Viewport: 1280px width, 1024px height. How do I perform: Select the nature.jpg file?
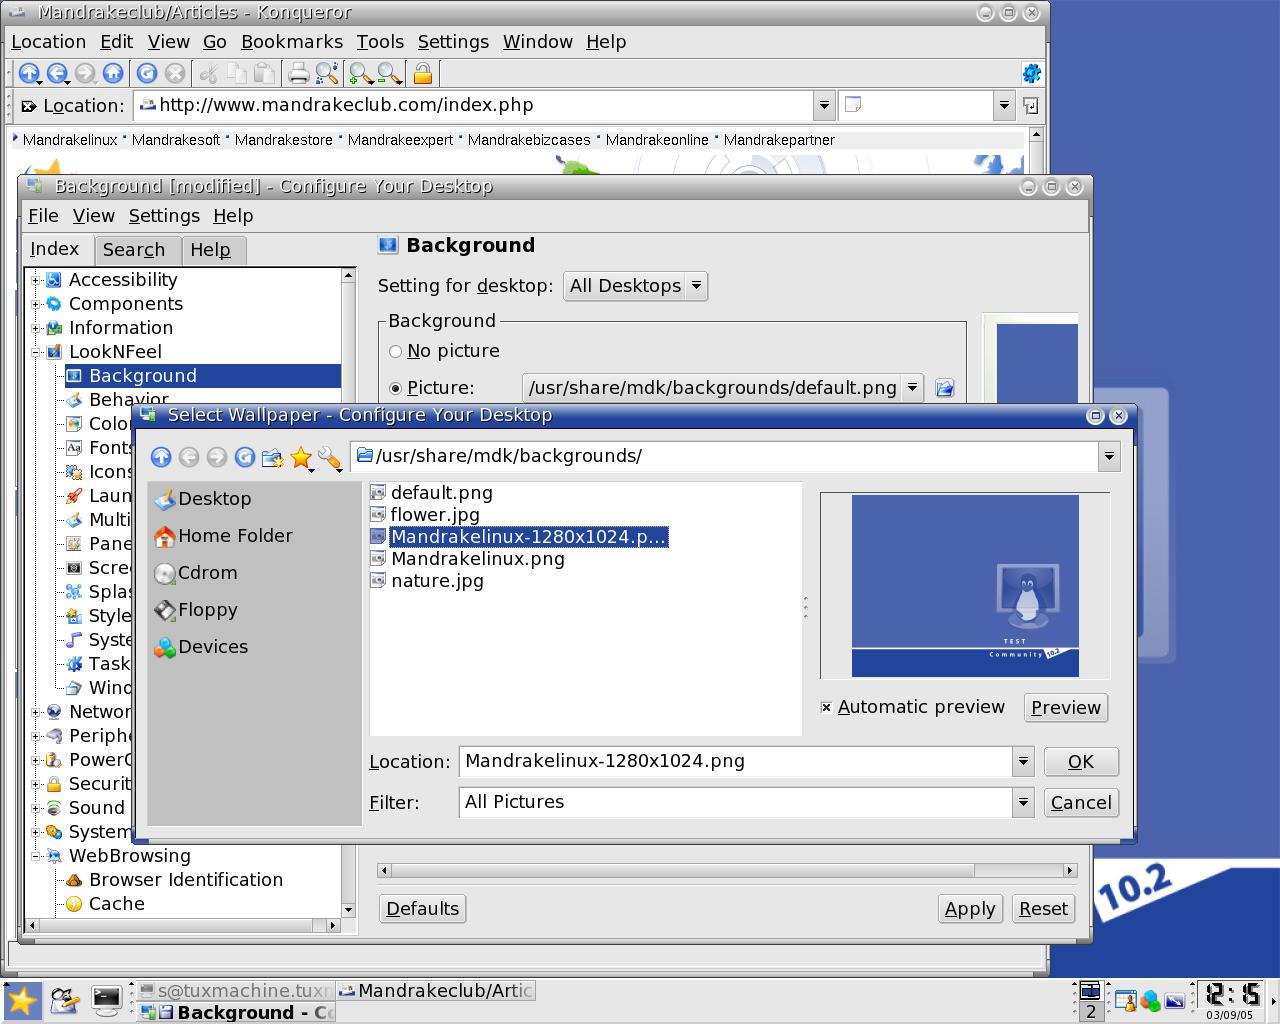click(x=427, y=581)
